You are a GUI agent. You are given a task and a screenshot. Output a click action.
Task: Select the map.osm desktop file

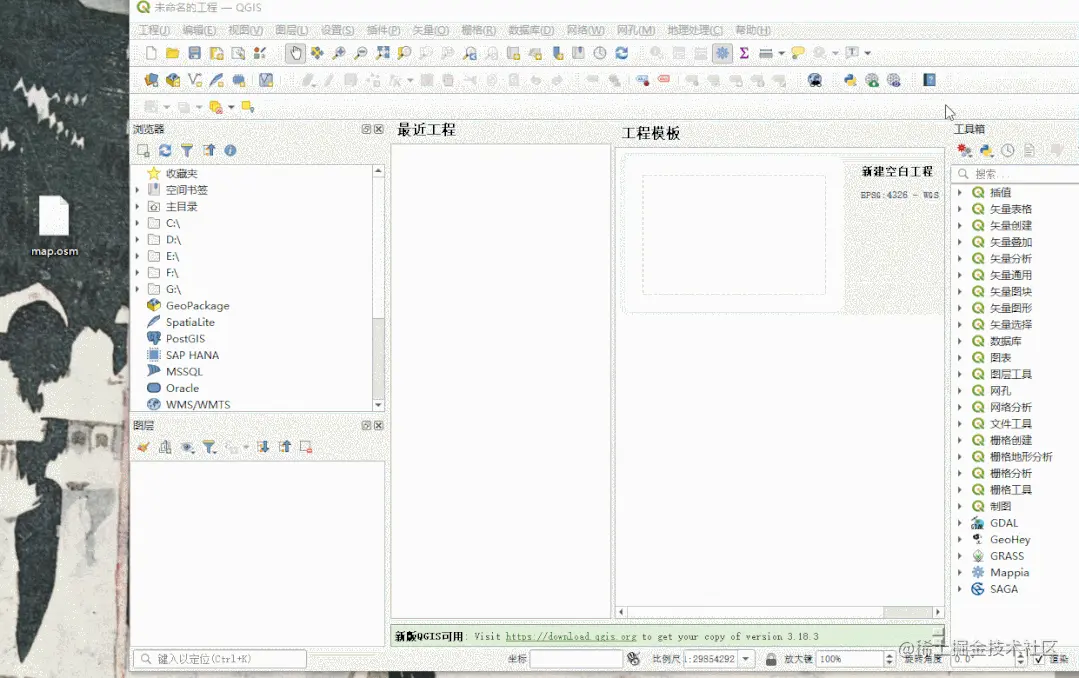[54, 226]
